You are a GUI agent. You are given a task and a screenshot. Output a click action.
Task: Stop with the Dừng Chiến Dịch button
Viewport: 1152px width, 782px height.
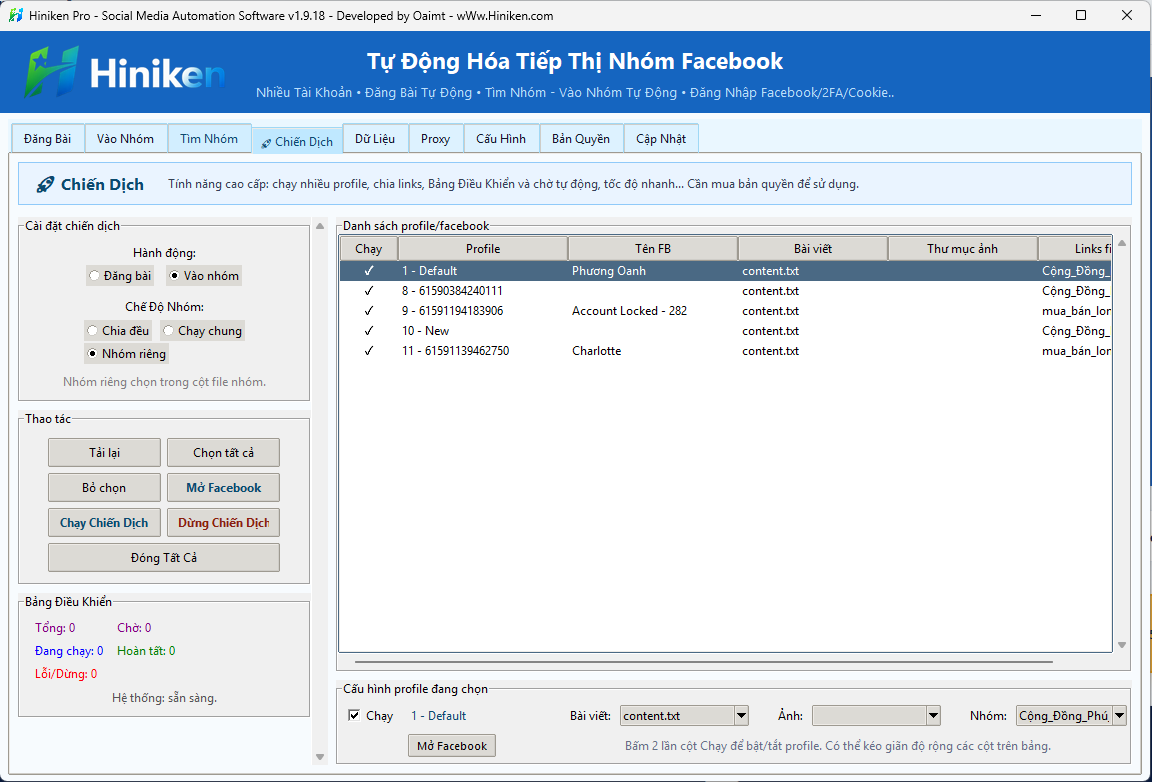[223, 523]
